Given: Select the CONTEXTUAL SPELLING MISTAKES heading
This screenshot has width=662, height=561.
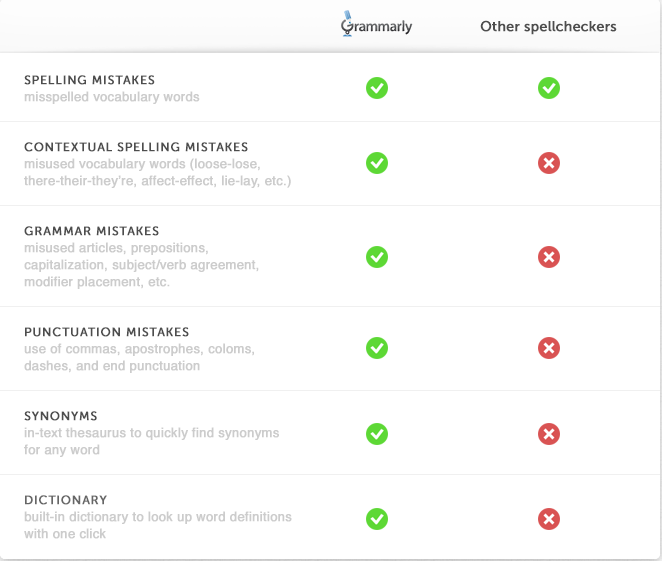Looking at the screenshot, I should [136, 147].
